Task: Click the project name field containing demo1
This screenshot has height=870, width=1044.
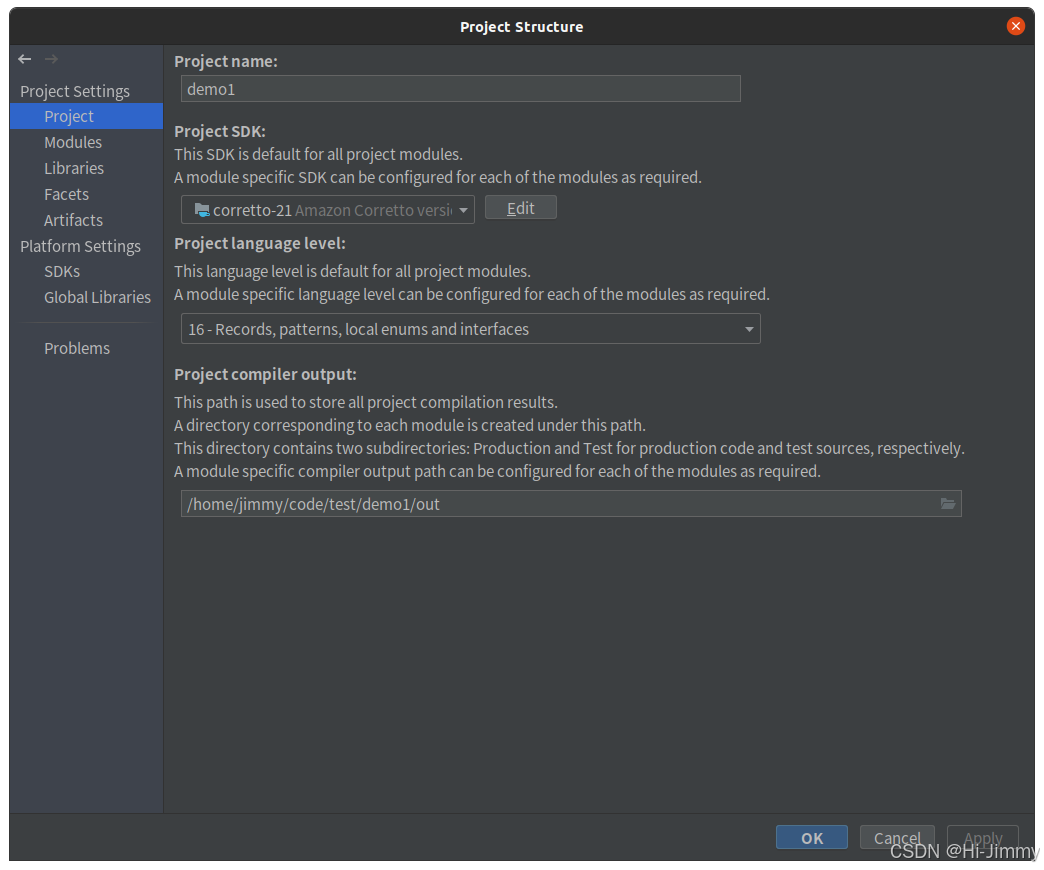Action: (x=460, y=89)
